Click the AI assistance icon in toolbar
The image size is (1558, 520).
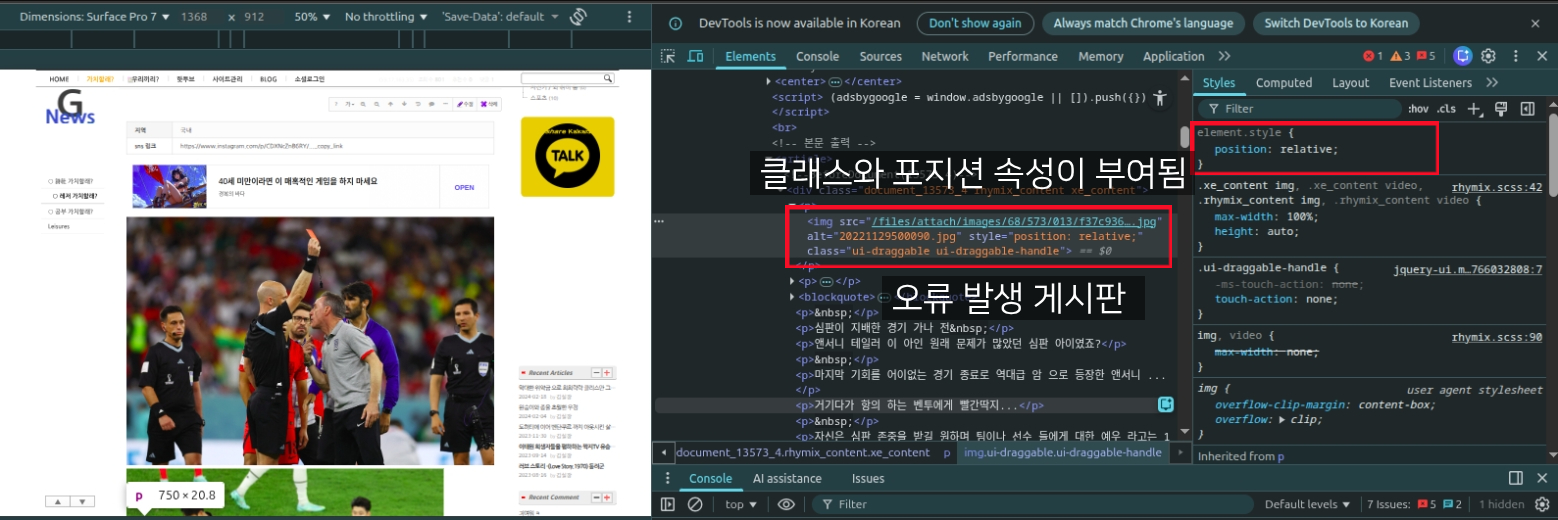pyautogui.click(x=1463, y=56)
